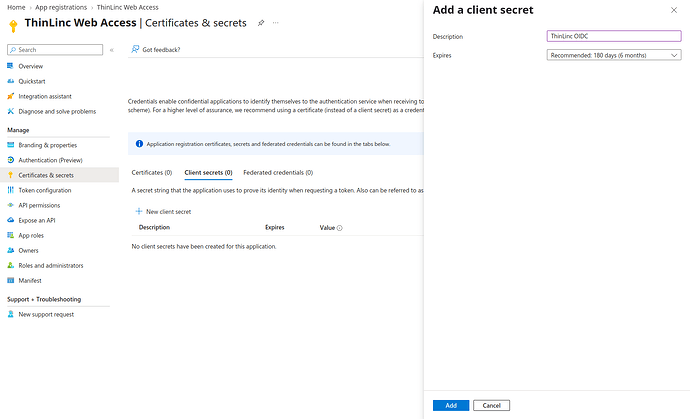This screenshot has width=690, height=419.
Task: Open Token configuration in the sidebar
Action: (x=44, y=190)
